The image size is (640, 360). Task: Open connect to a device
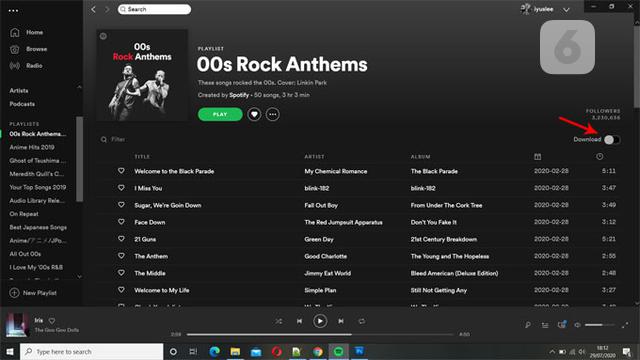(562, 324)
